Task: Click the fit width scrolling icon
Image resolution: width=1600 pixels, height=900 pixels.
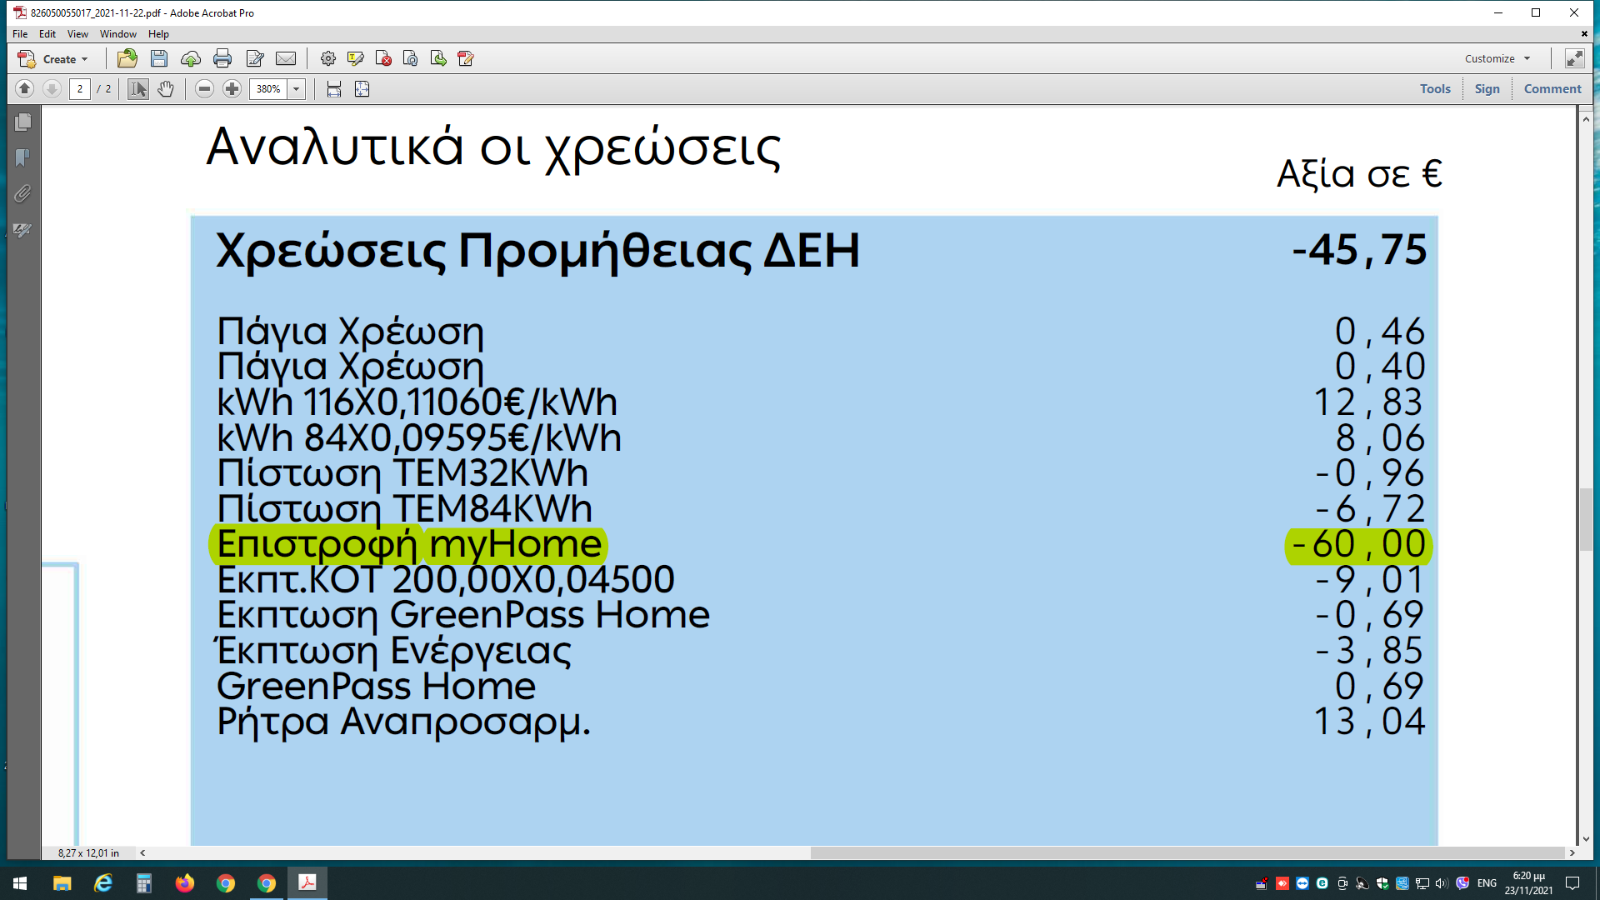Action: point(334,89)
